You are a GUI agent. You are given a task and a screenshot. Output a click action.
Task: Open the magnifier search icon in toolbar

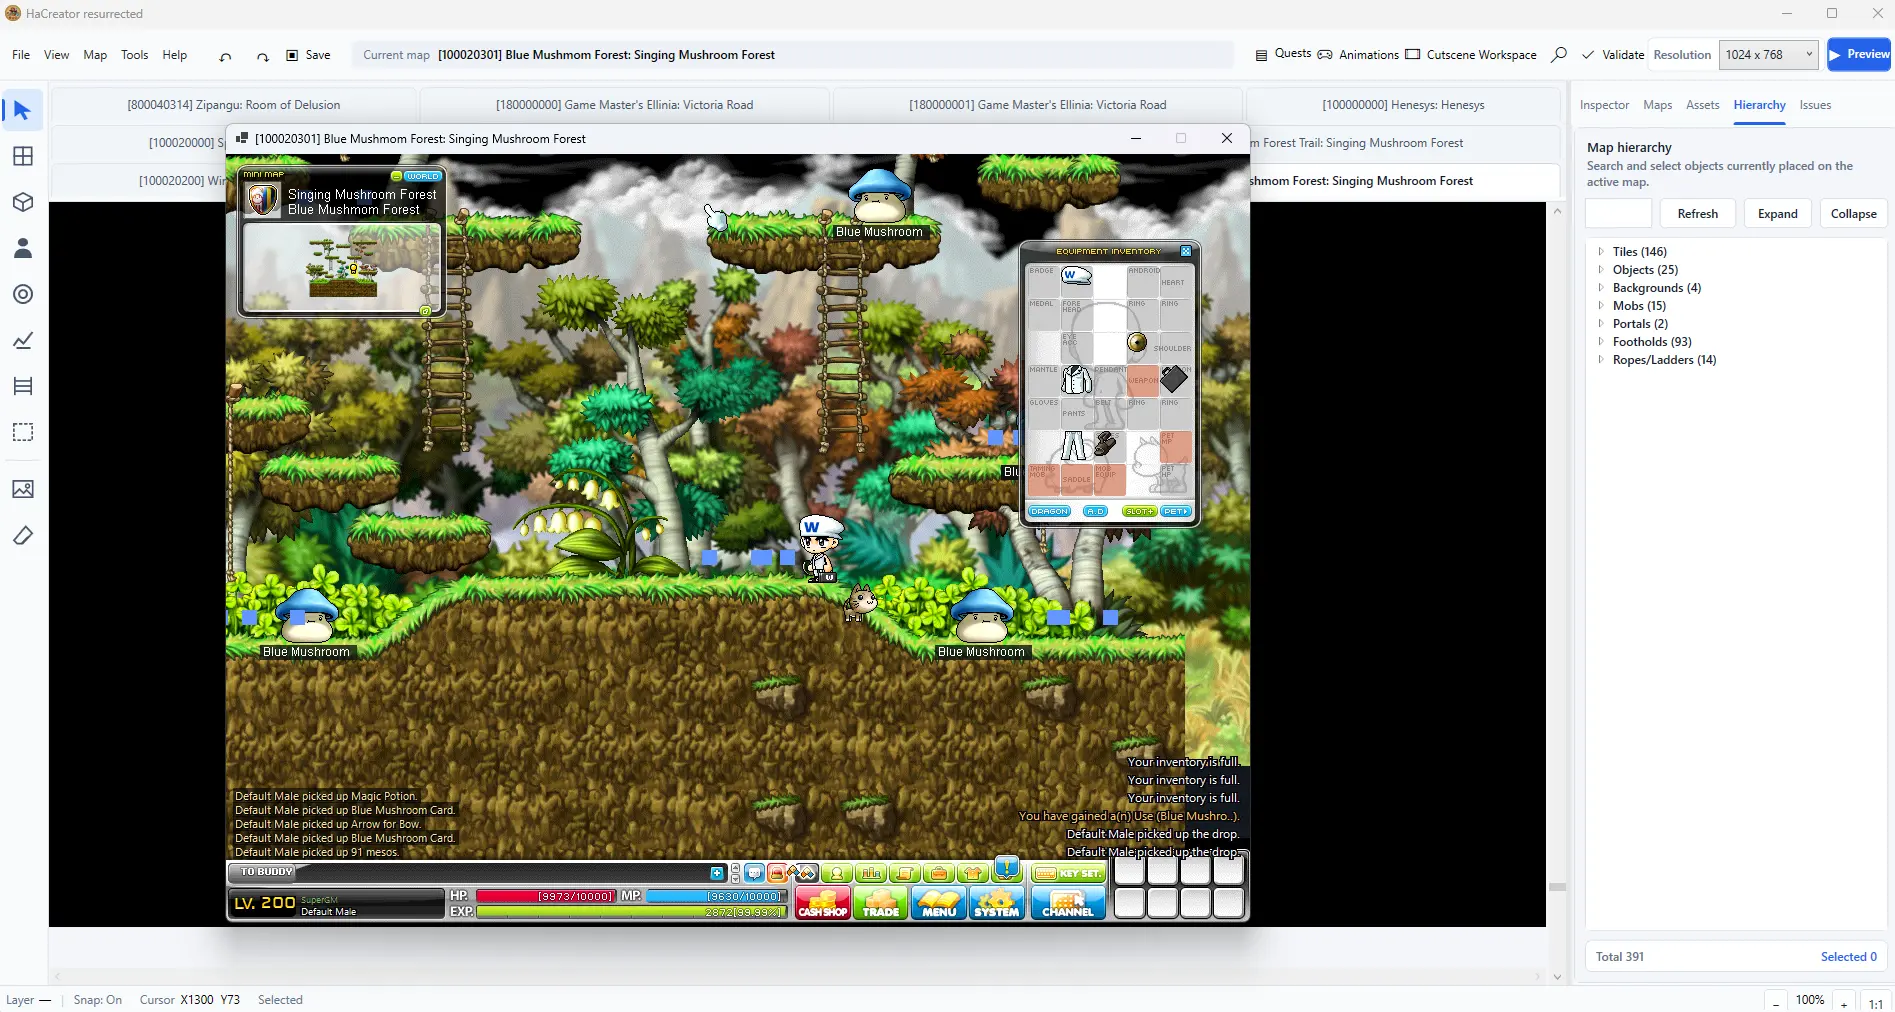(1559, 55)
